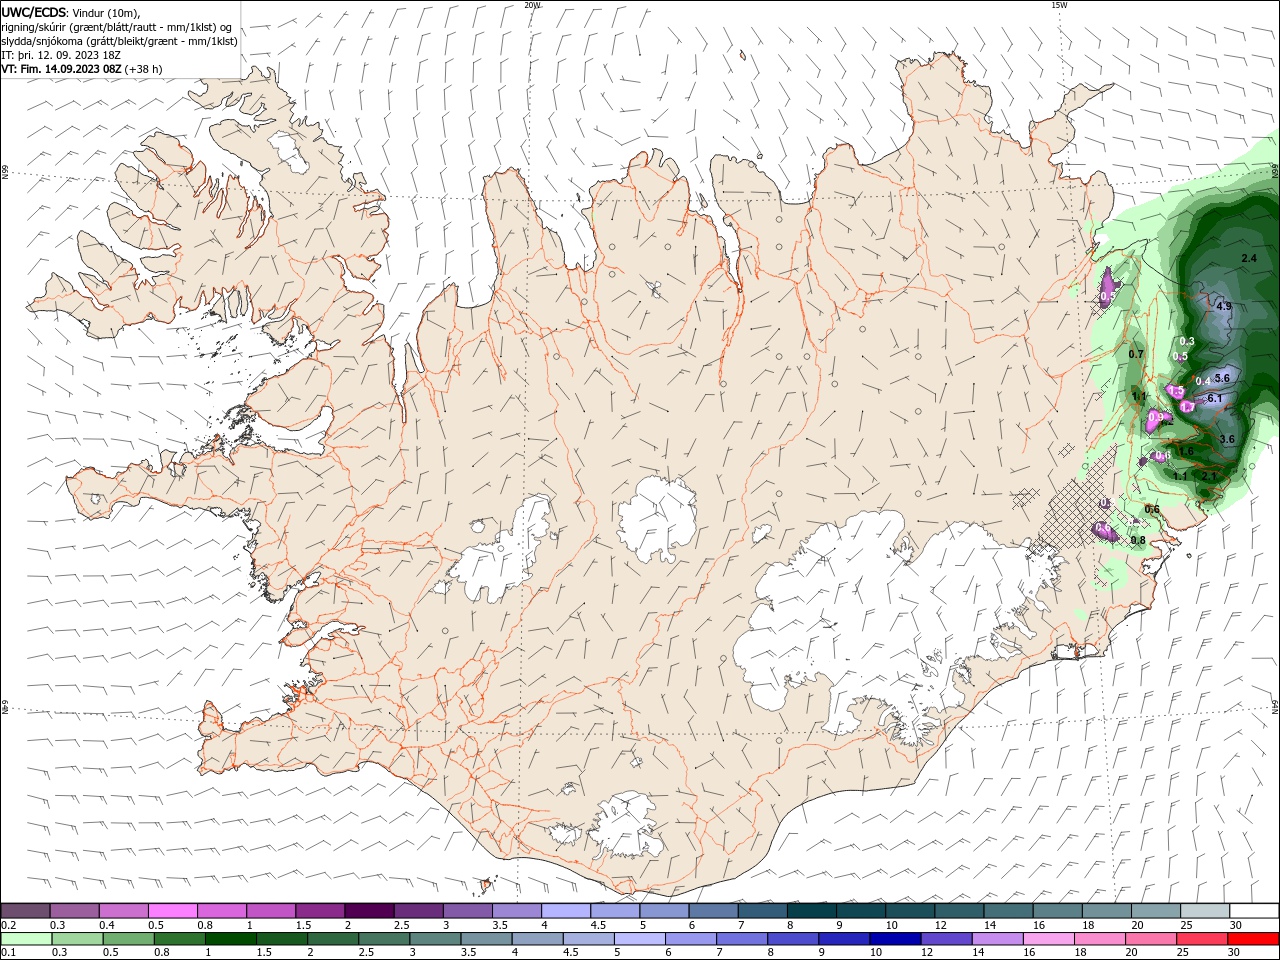This screenshot has width=1280, height=960.
Task: Pick the rain legend swatch between 2 and 2.5
Action: (332, 939)
